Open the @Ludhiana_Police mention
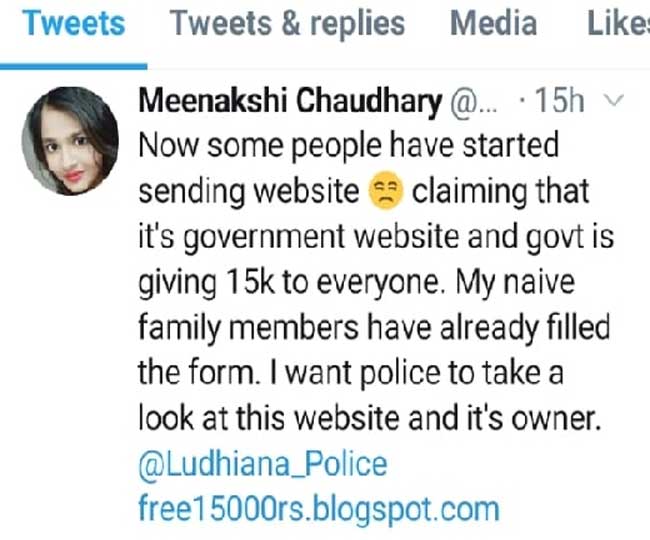This screenshot has width=650, height=540. click(262, 464)
